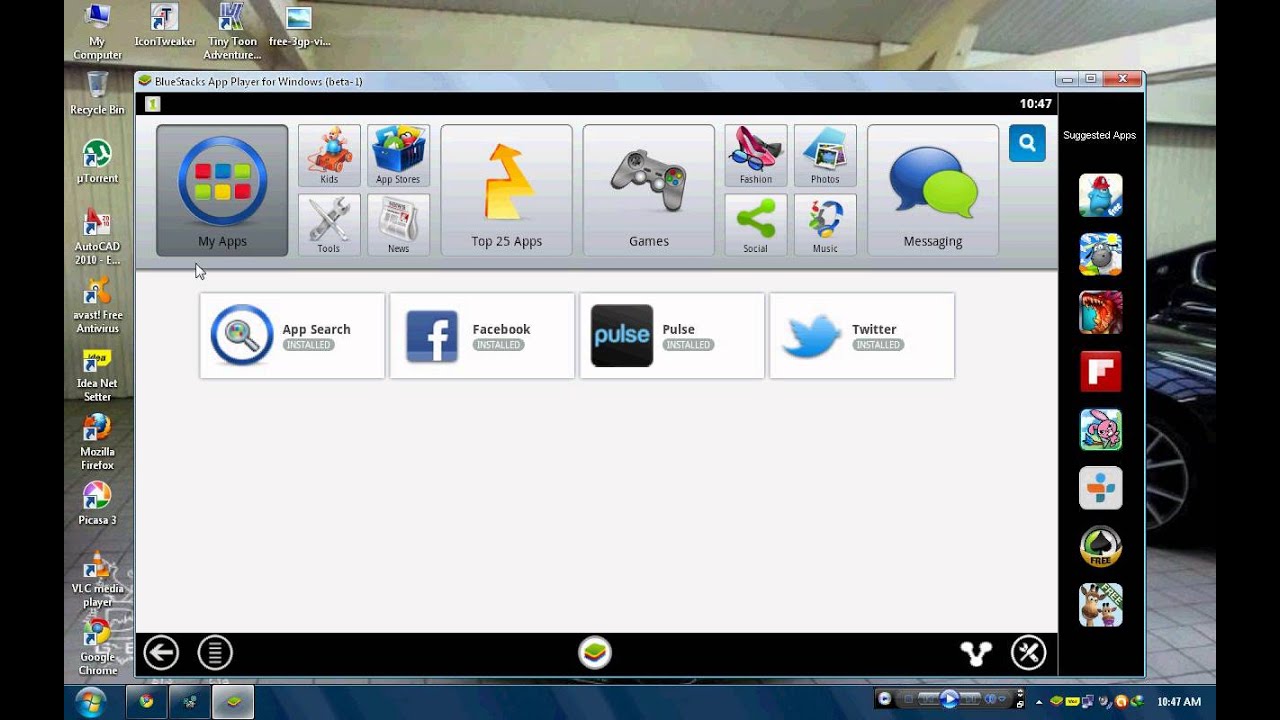Select the AutoCAD 2010 desktop shortcut
The width and height of the screenshot is (1280, 720).
click(97, 236)
